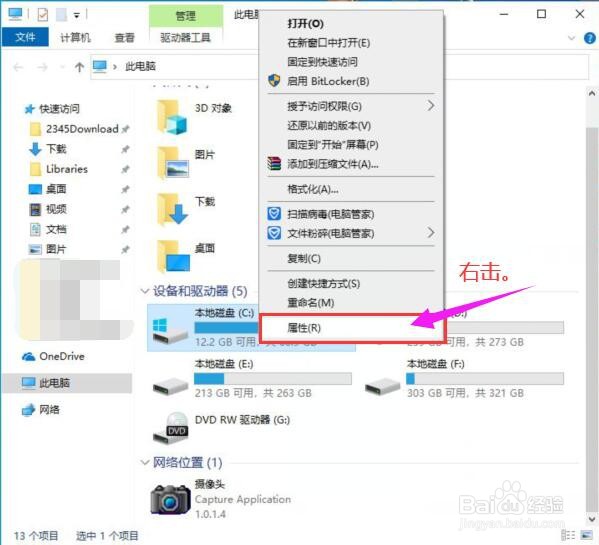Viewport: 599px width, 545px height.
Task: Click 此电脑 in the address bar
Action: click(140, 66)
